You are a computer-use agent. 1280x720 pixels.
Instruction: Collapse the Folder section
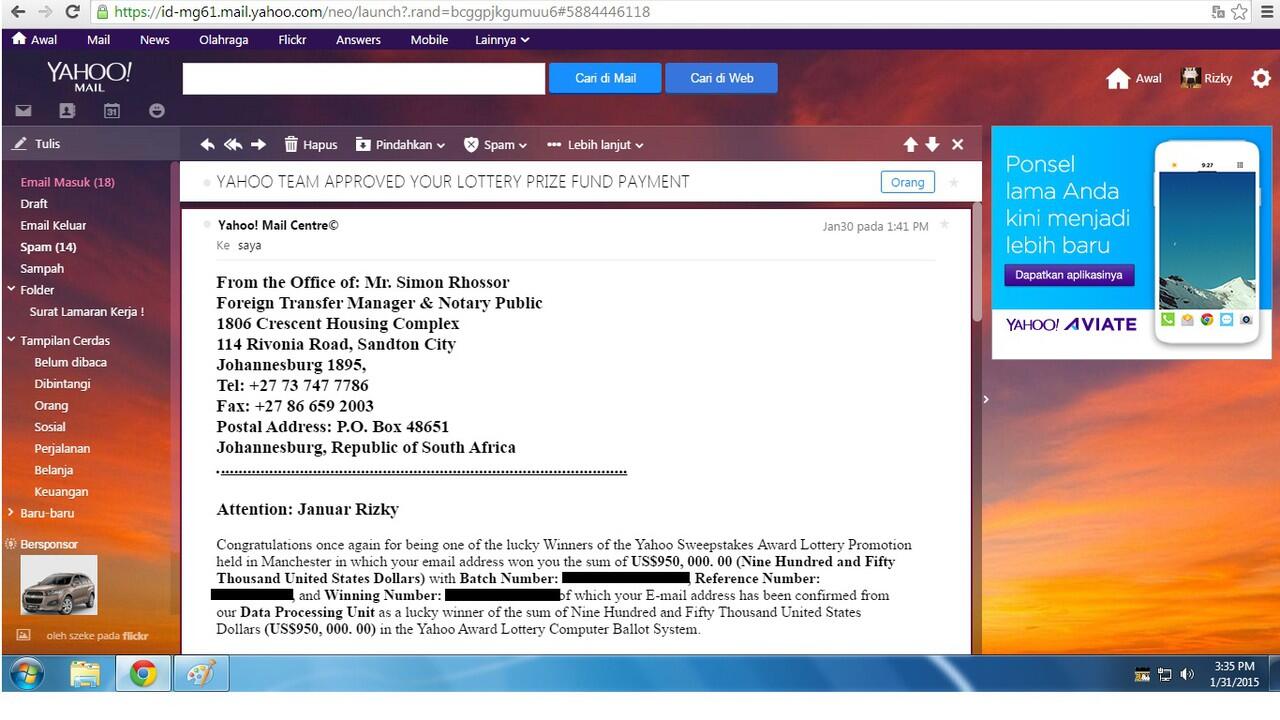pos(11,290)
